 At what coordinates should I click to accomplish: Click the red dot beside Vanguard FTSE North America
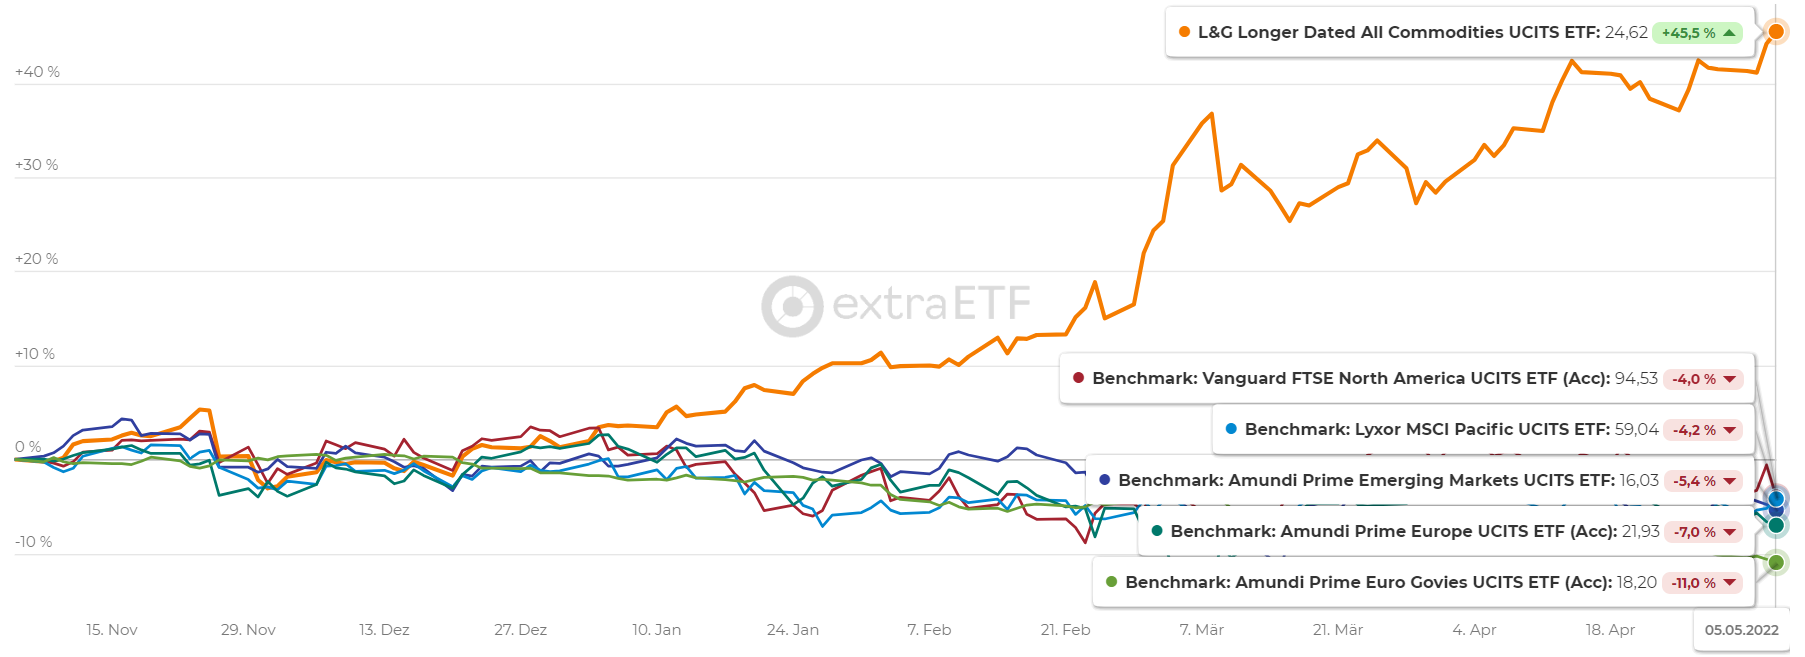tap(1079, 378)
